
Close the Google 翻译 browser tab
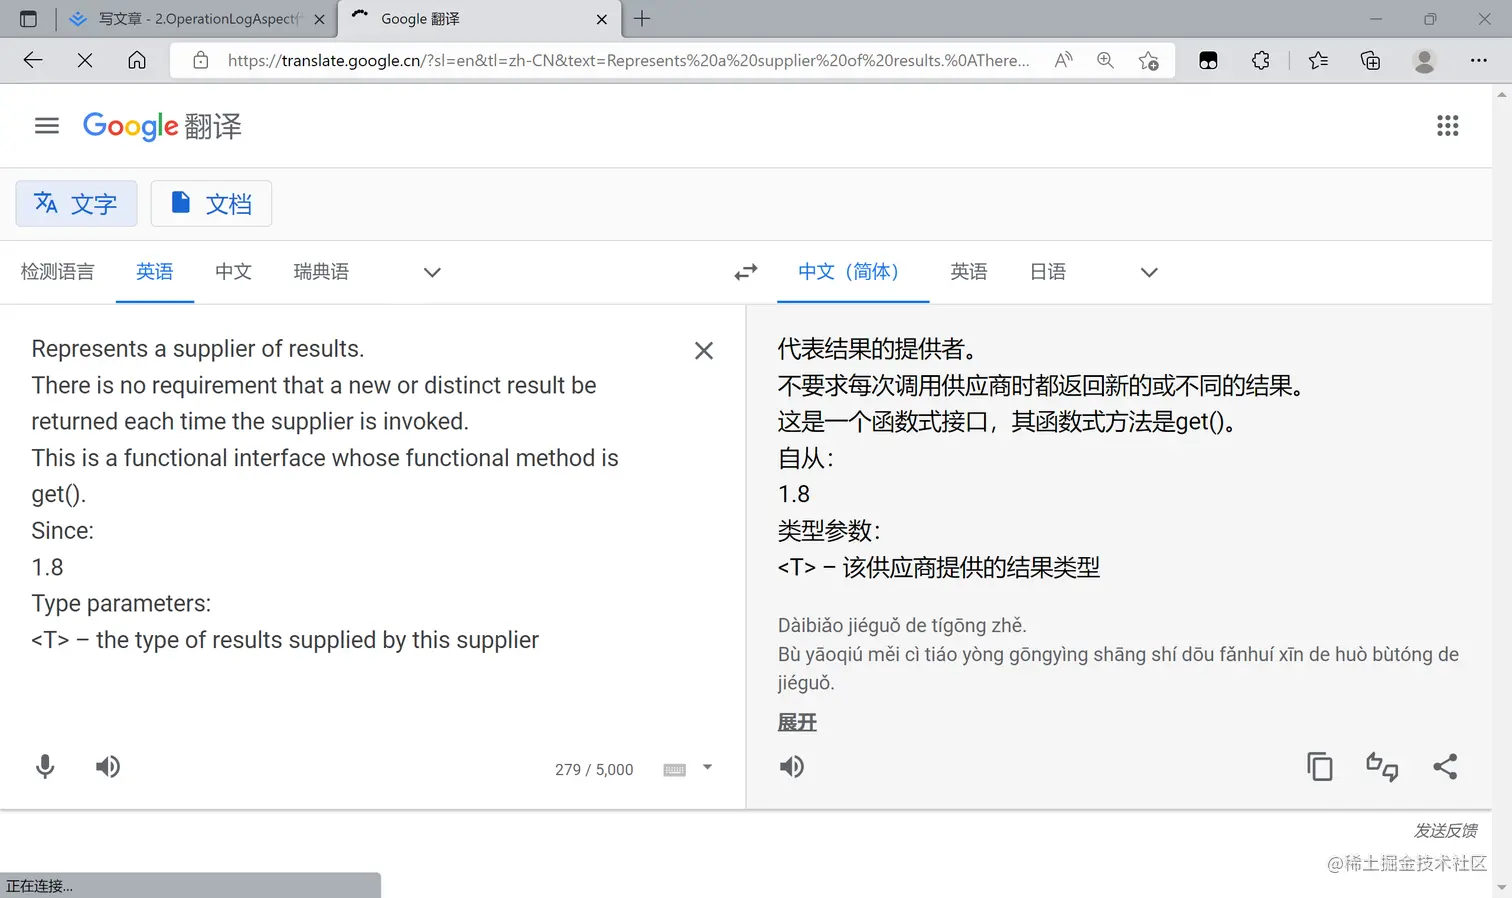[602, 19]
